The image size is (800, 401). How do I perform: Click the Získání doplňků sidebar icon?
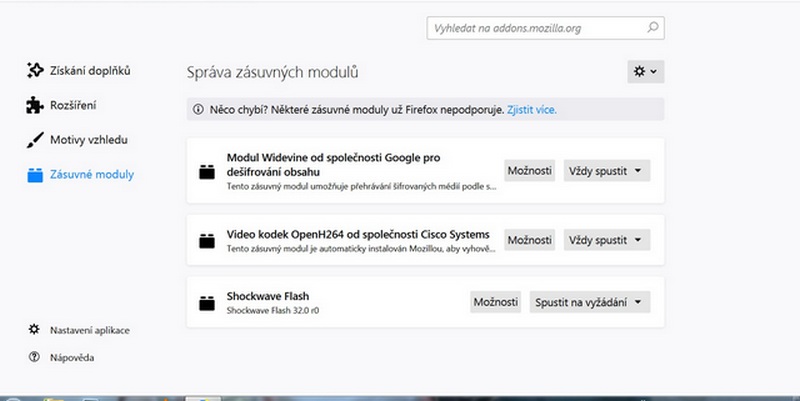36,71
